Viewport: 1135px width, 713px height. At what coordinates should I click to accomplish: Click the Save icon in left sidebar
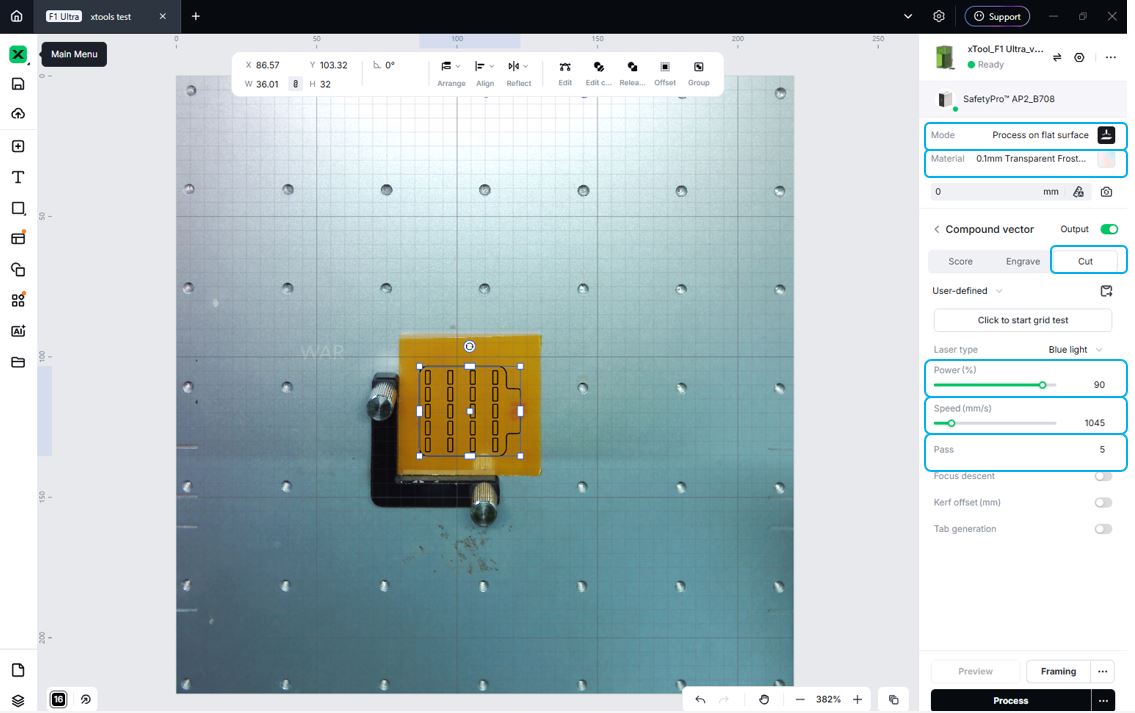(x=18, y=84)
